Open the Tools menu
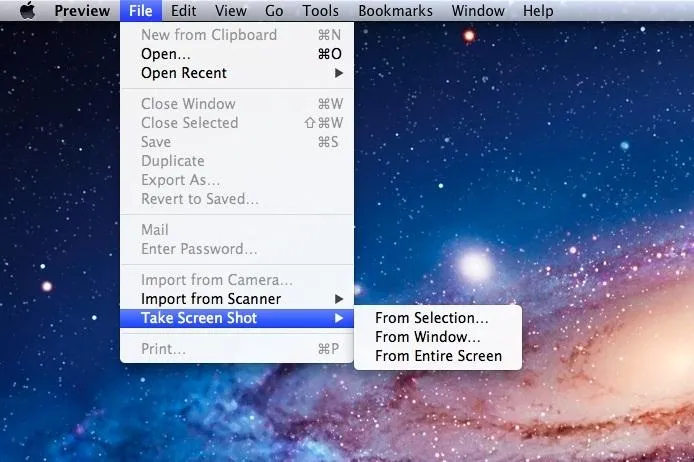 pos(320,10)
